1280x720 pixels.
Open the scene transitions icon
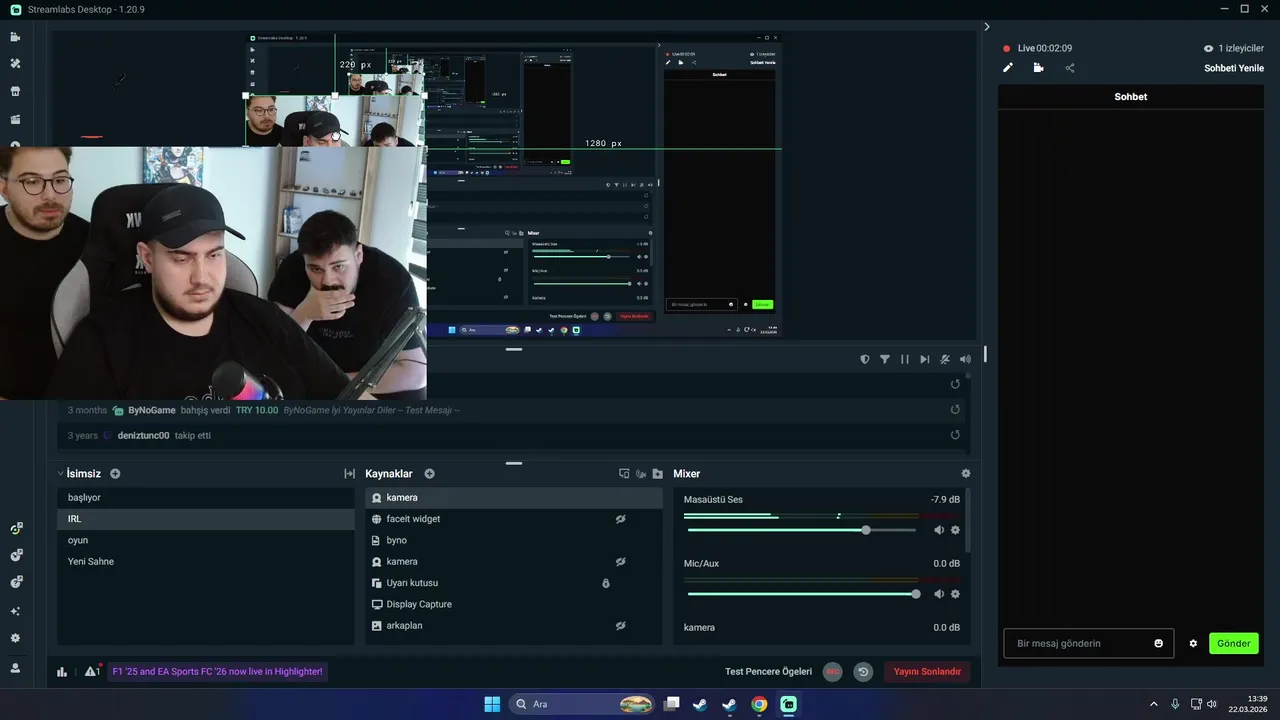click(x=349, y=474)
